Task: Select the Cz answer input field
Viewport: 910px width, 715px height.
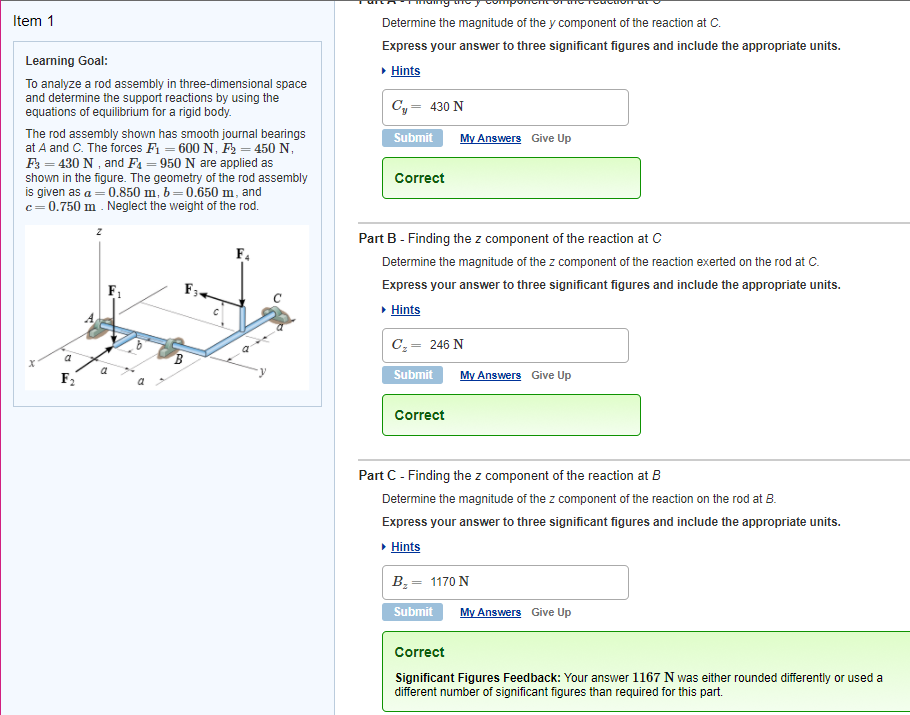Action: 503,344
